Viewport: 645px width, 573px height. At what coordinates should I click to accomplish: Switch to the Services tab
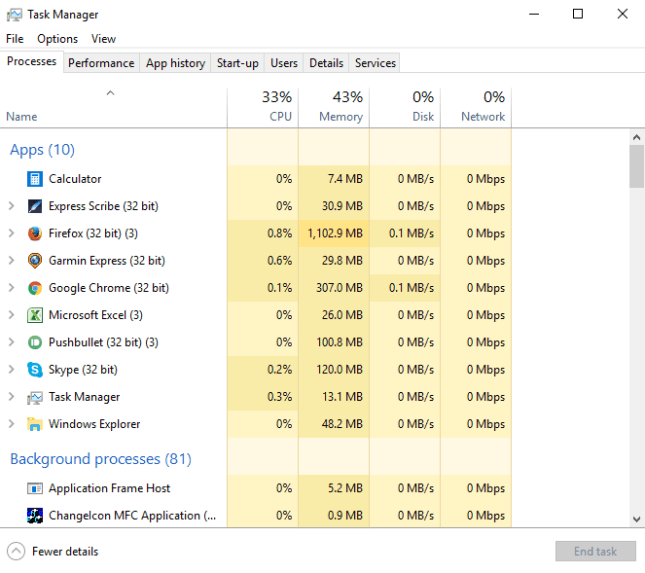point(375,63)
